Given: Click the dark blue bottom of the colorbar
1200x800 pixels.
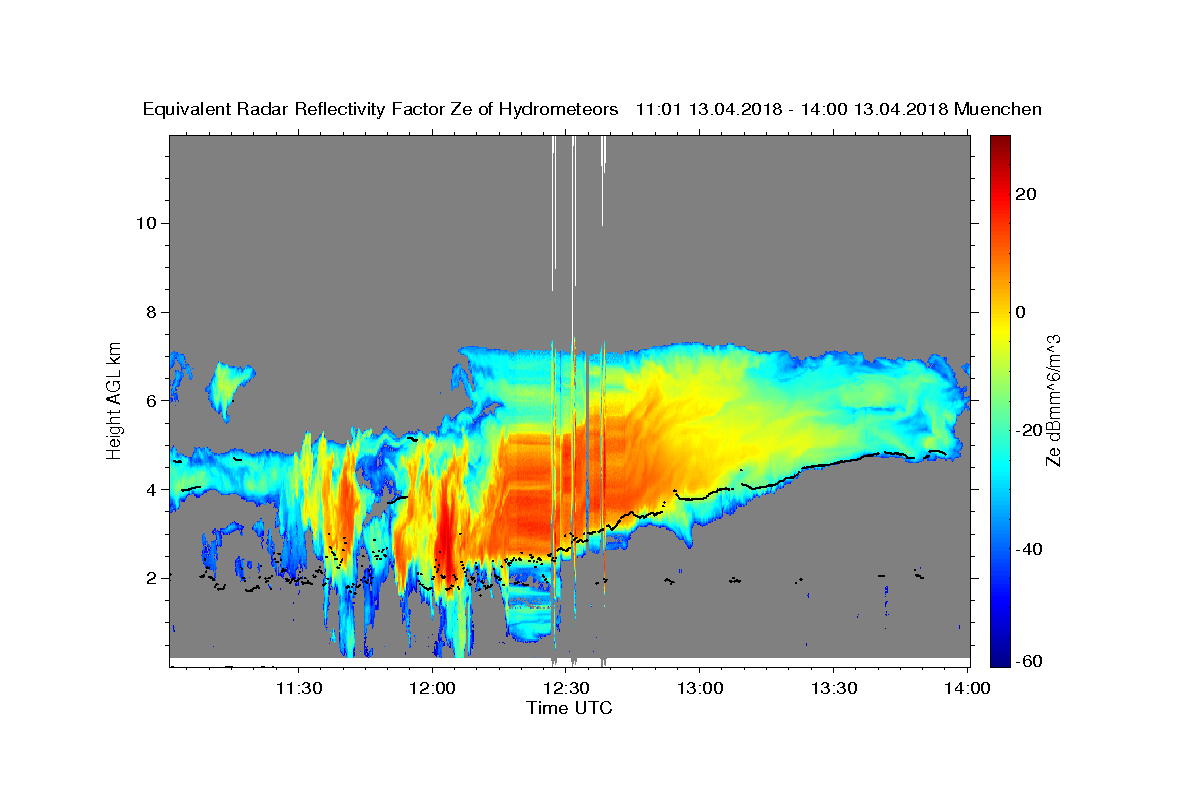Looking at the screenshot, I should point(1000,659).
